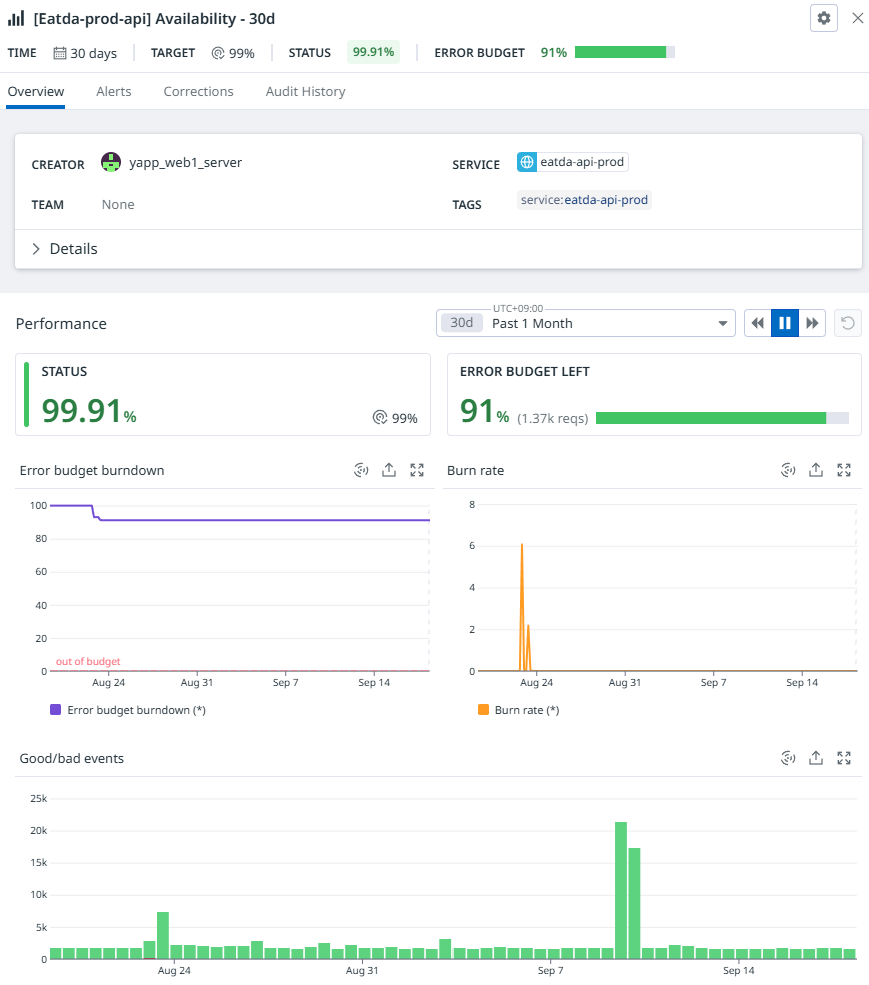The width and height of the screenshot is (869, 985).
Task: Click the calendar icon next to 30 days
Action: coord(60,53)
